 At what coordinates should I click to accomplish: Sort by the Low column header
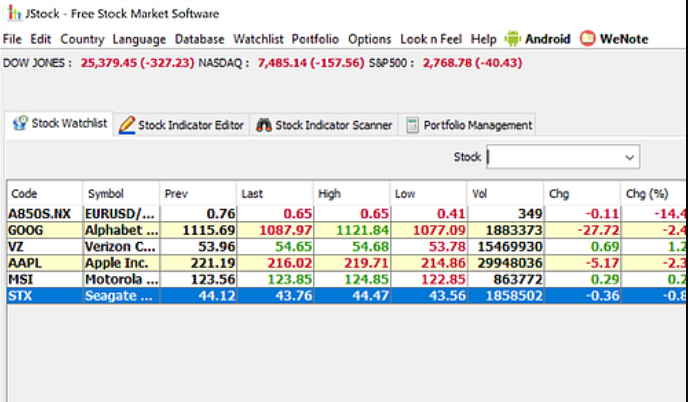pyautogui.click(x=428, y=194)
